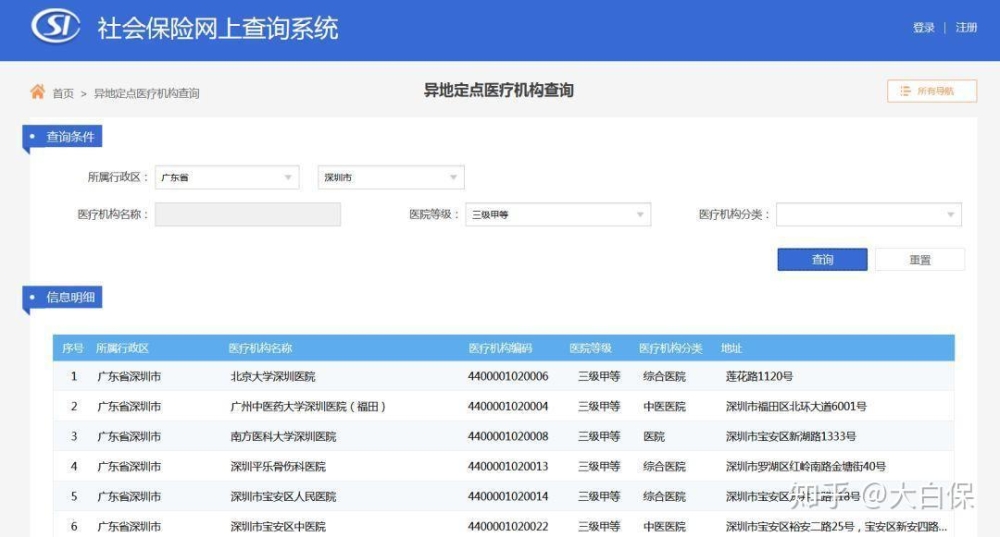Click the SI social insurance logo

(x=56, y=26)
